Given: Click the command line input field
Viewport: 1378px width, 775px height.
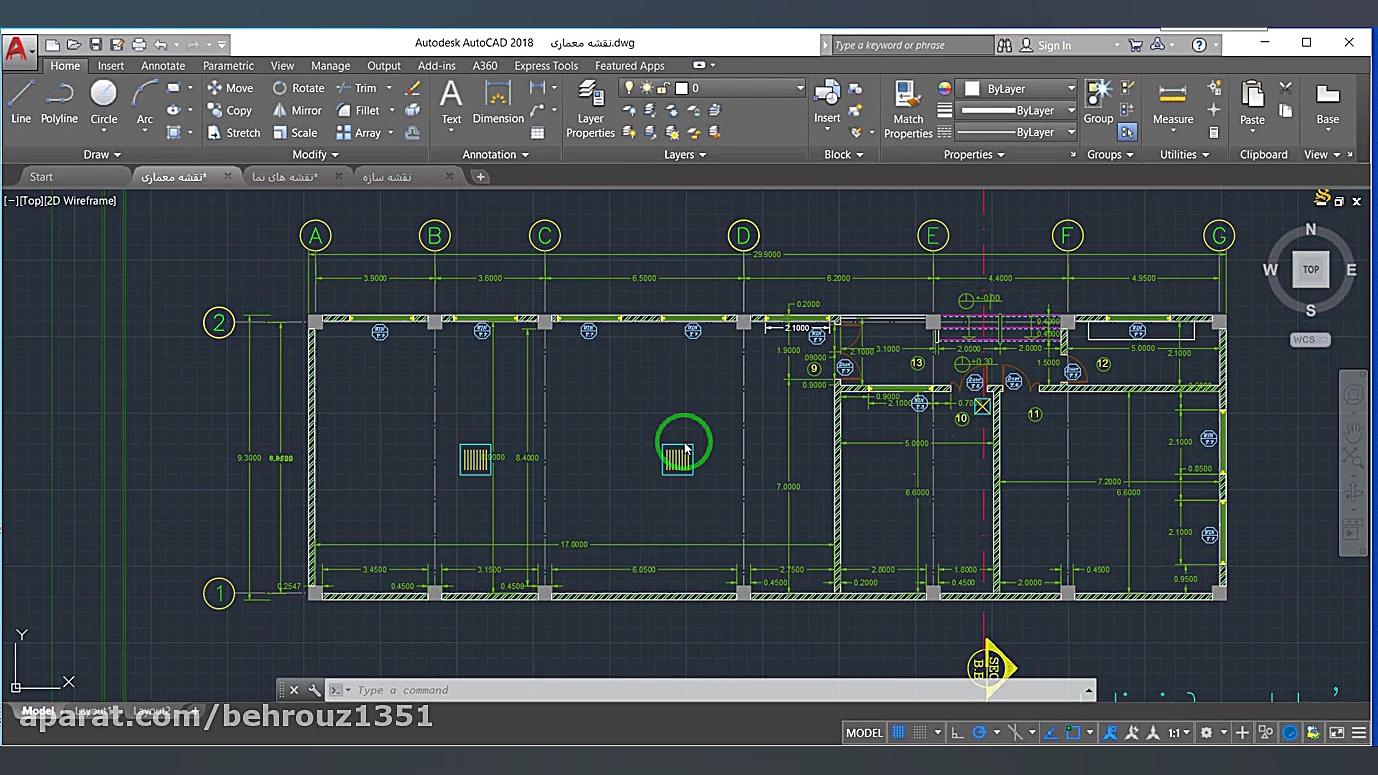Looking at the screenshot, I should 700,690.
